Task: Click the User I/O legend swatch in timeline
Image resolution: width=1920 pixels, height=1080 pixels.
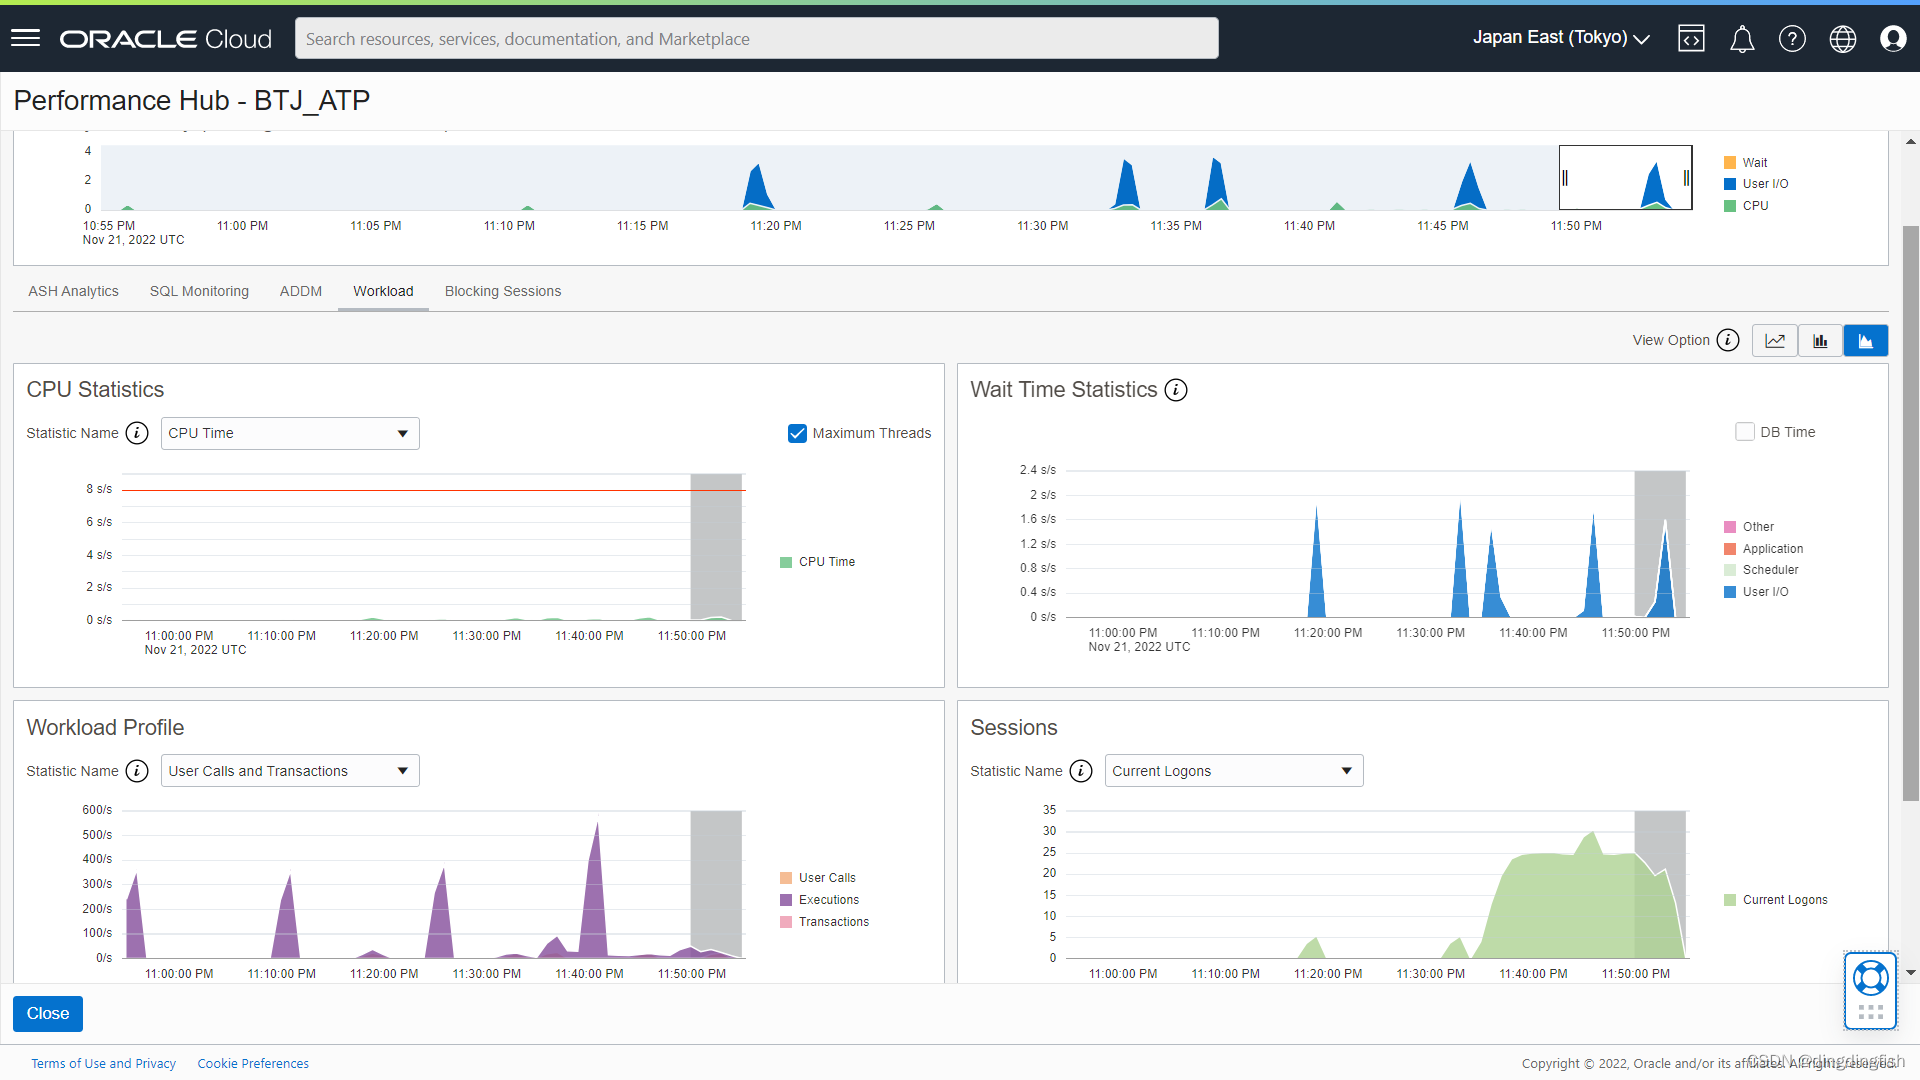Action: pos(1730,184)
